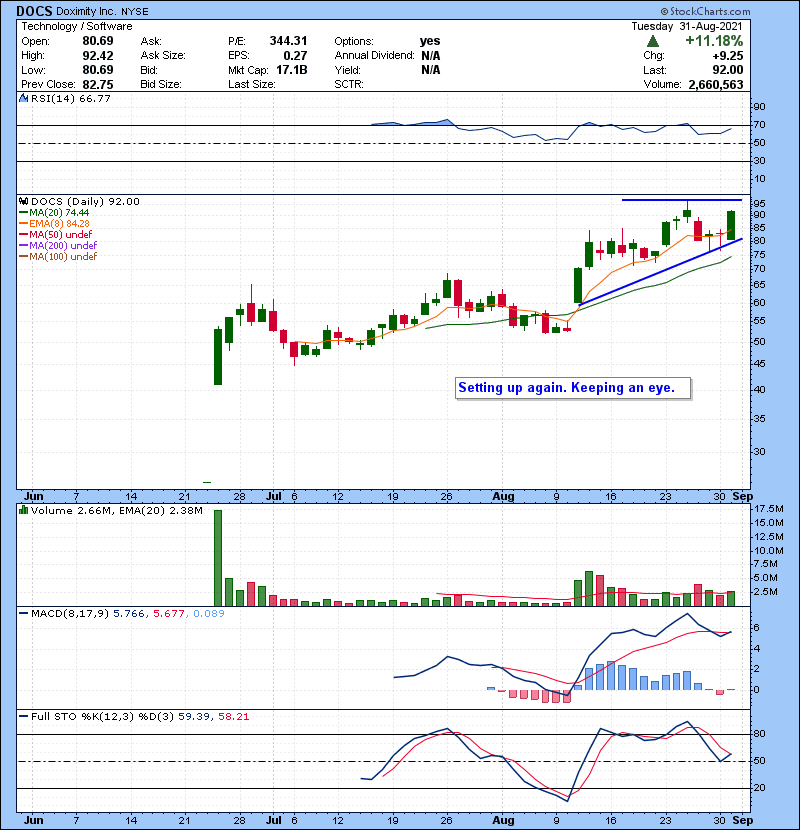Click the Jul month label on bottom axis
Screen dimensions: 800x830
[274, 820]
